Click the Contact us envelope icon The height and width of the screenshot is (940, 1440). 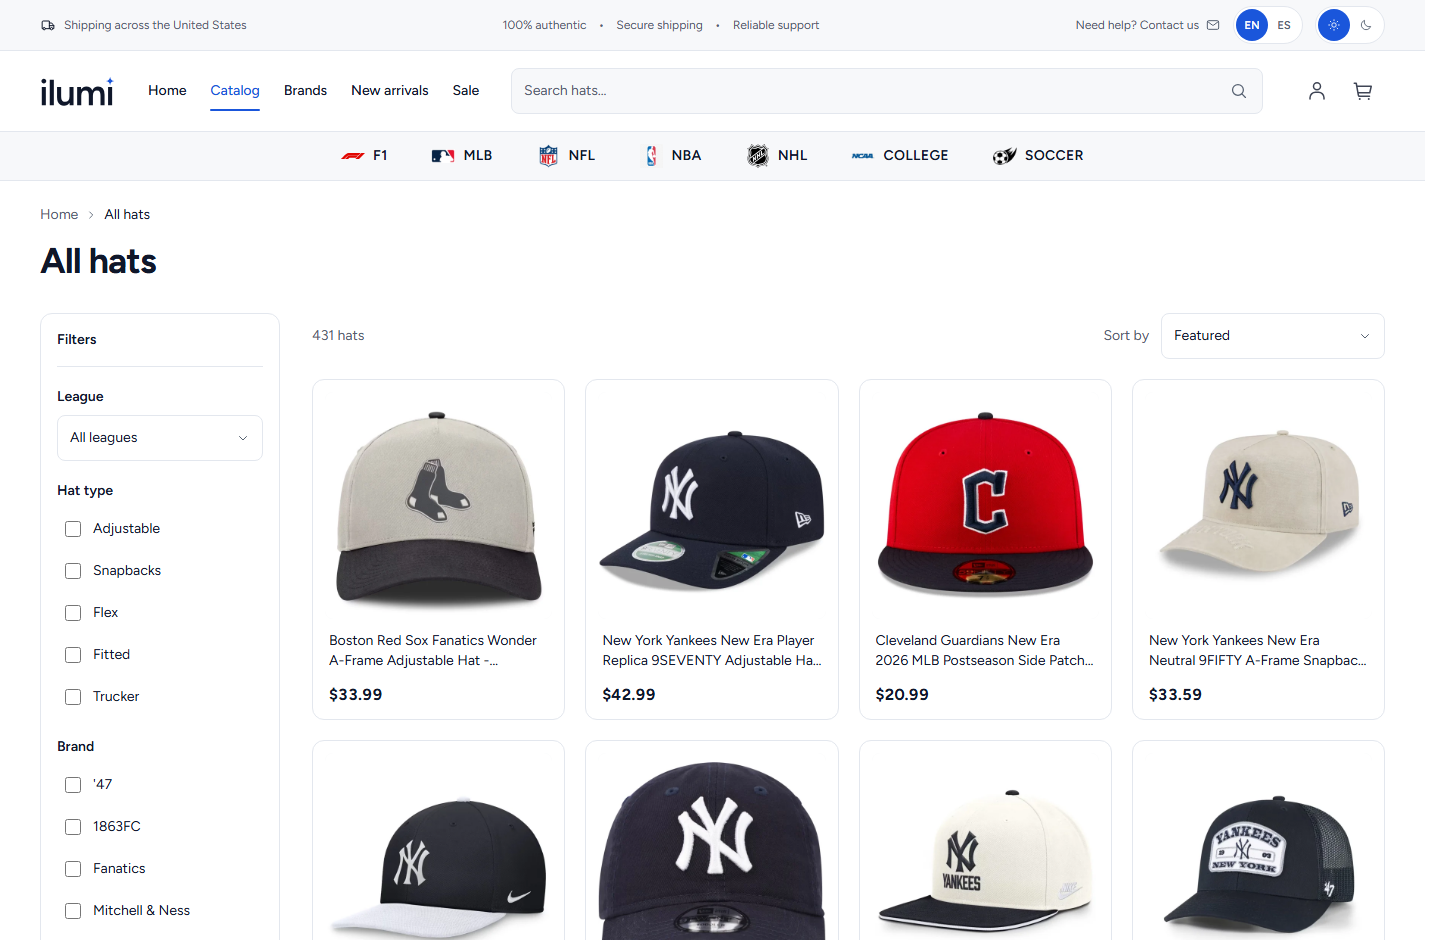[1213, 25]
